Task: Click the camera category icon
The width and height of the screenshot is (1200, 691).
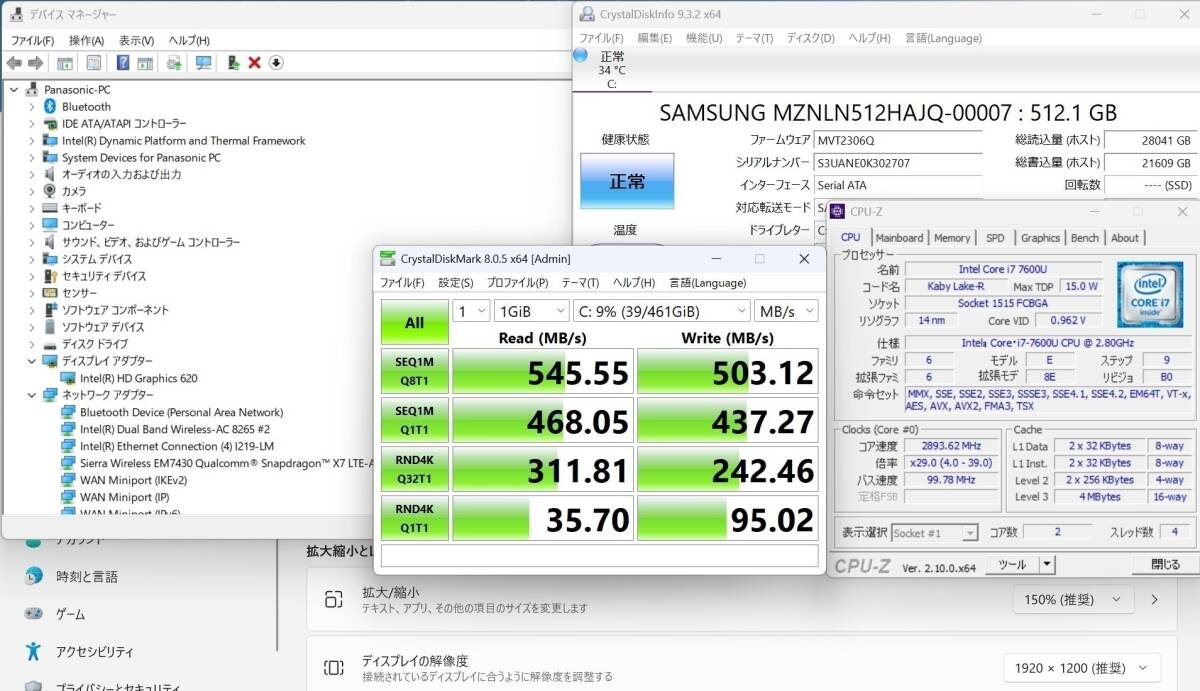Action: pyautogui.click(x=50, y=191)
